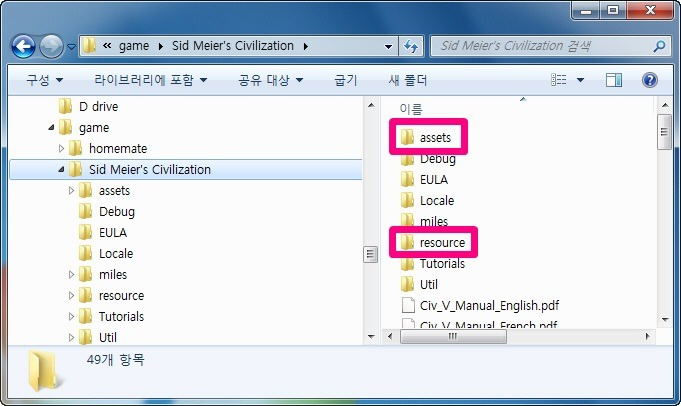Select 'Tutorials' folder in file list
The width and height of the screenshot is (681, 406).
(442, 263)
